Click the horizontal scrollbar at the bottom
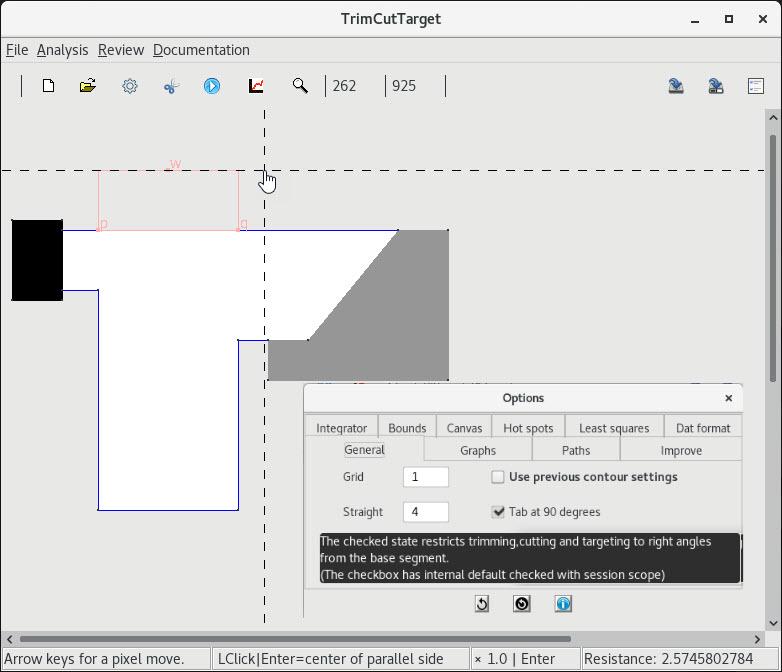This screenshot has height=672, width=782. click(x=295, y=638)
